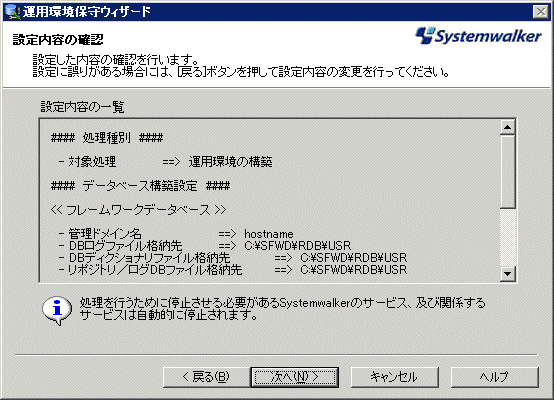
Task: Click the scroll down arrow in settings list
Action: point(508,273)
